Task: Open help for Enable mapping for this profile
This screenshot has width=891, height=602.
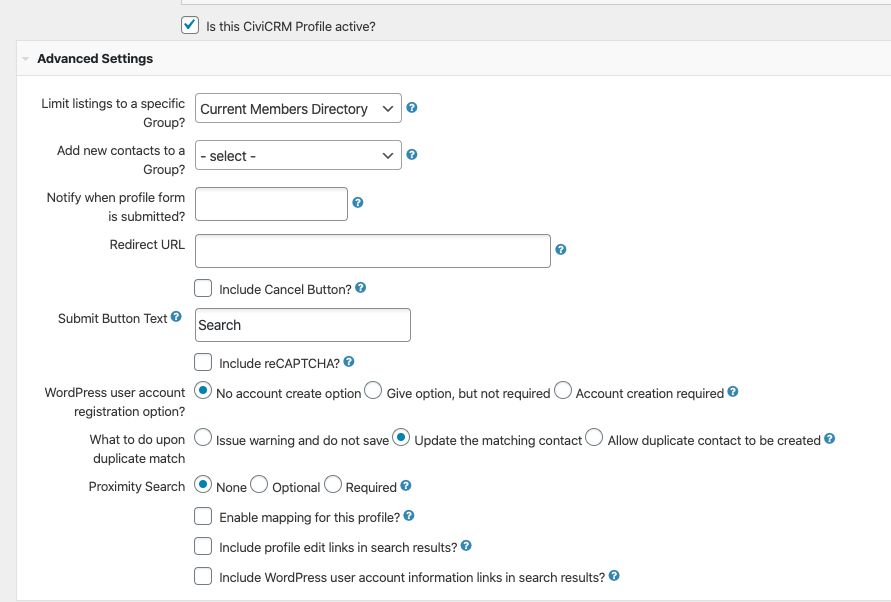Action: [x=409, y=516]
